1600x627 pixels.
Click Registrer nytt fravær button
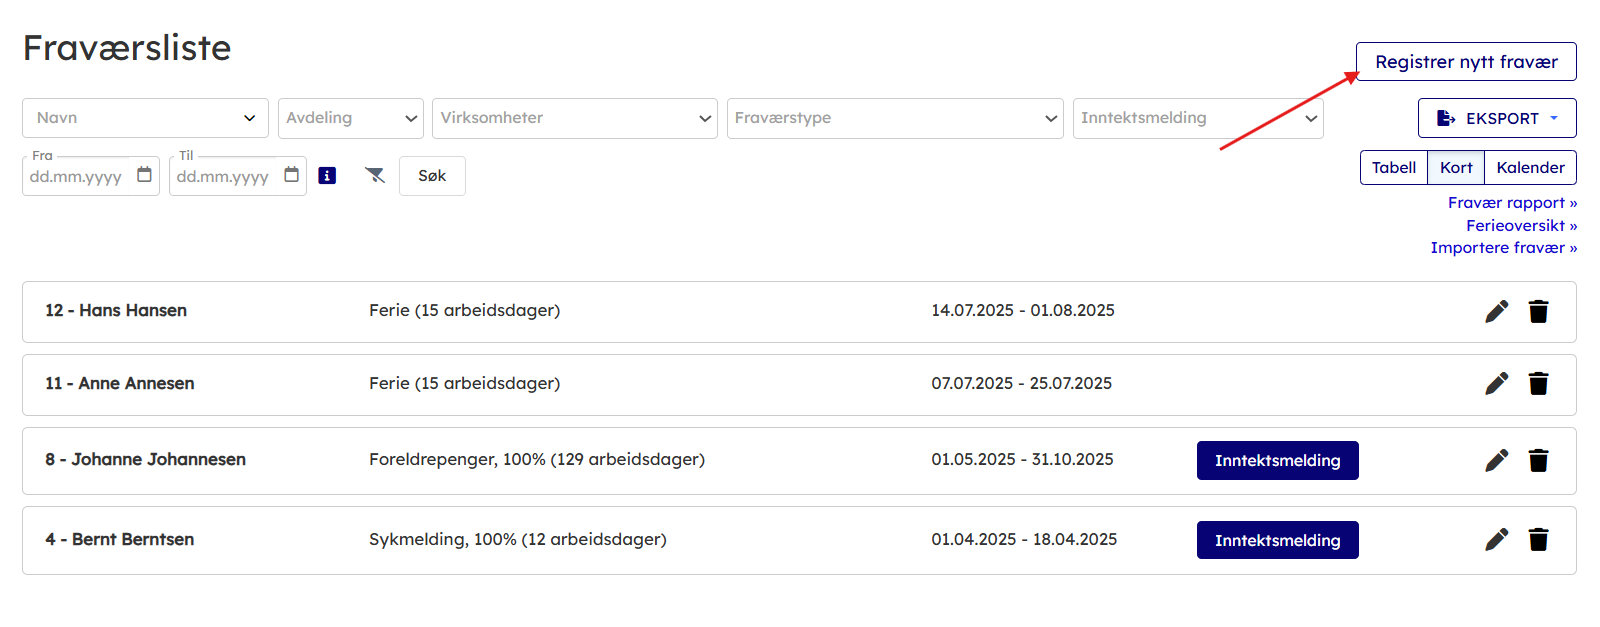coord(1465,62)
